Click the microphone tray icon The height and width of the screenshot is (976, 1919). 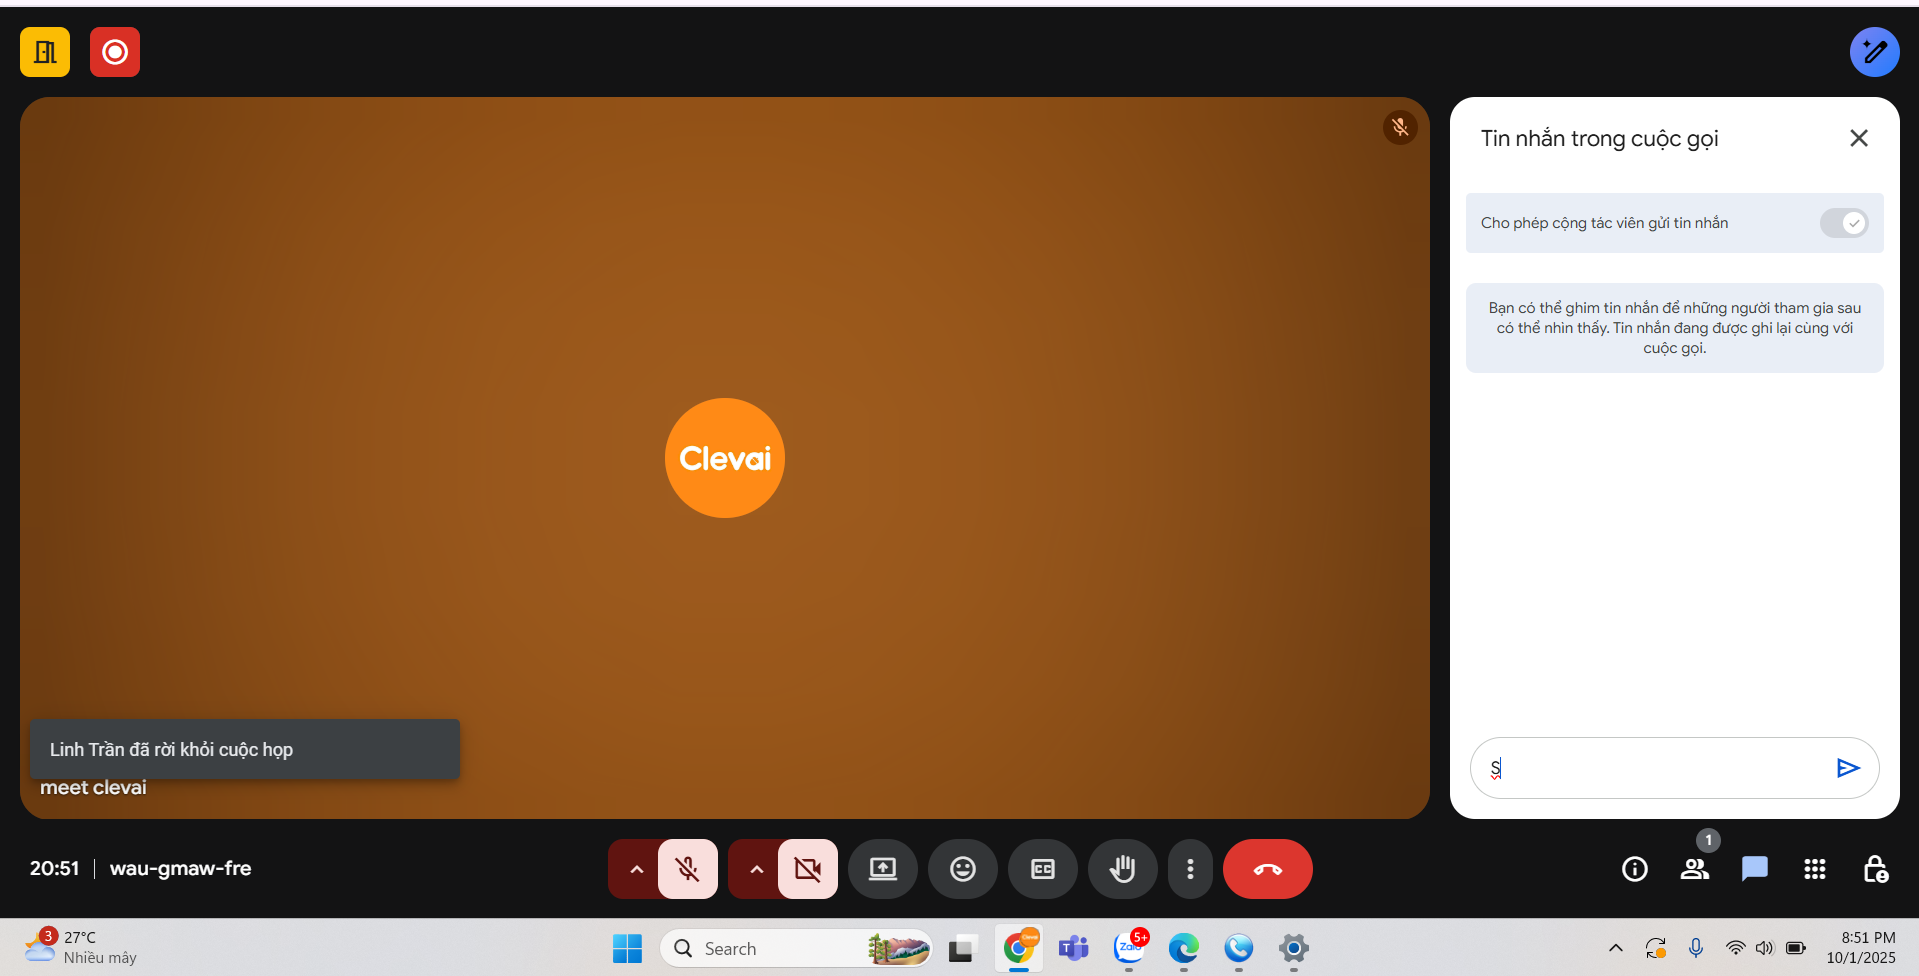pos(1696,948)
